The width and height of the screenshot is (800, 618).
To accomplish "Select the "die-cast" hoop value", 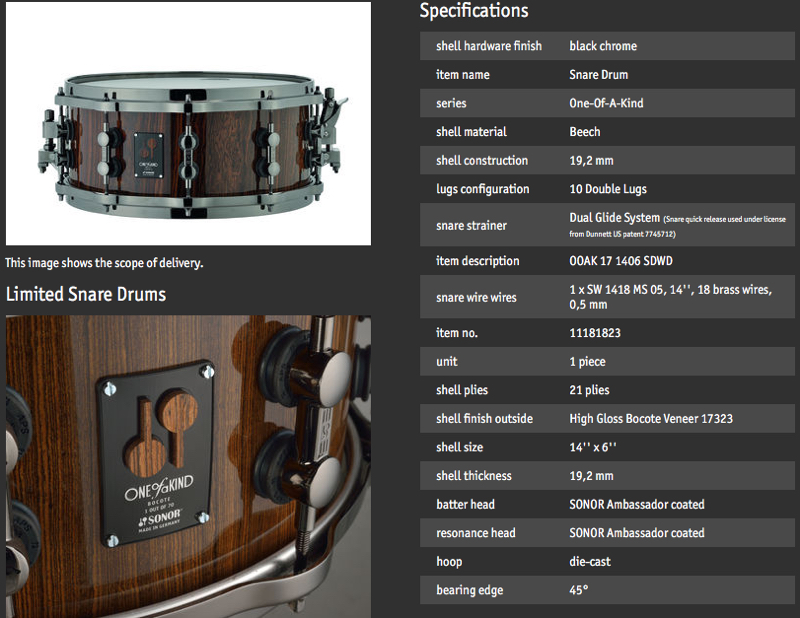I will (x=590, y=561).
